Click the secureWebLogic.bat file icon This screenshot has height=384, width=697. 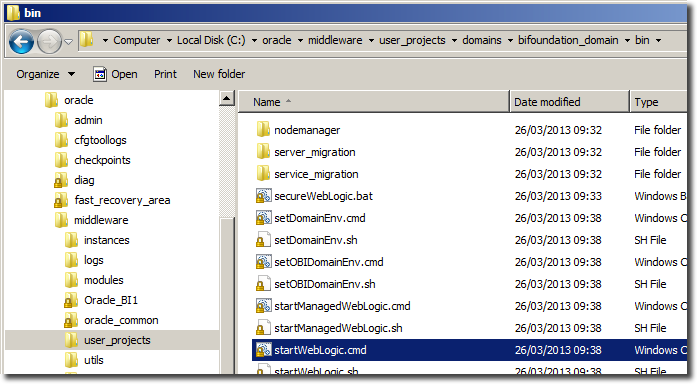(263, 196)
